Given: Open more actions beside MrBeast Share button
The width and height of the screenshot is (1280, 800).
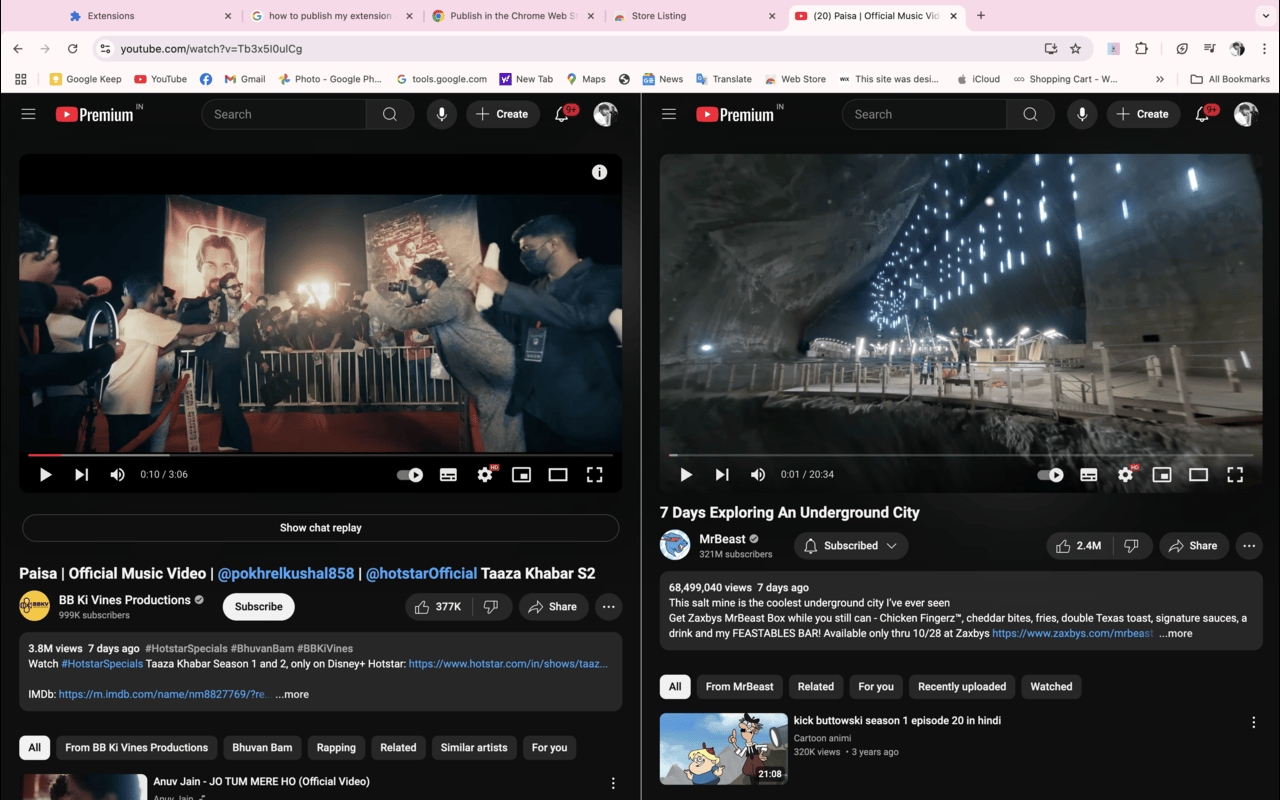Looking at the screenshot, I should pyautogui.click(x=1249, y=546).
